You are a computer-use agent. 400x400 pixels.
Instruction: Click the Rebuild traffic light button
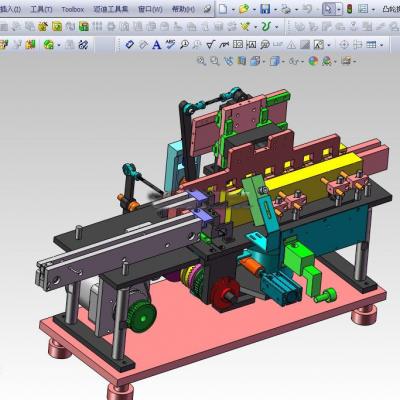349,9
